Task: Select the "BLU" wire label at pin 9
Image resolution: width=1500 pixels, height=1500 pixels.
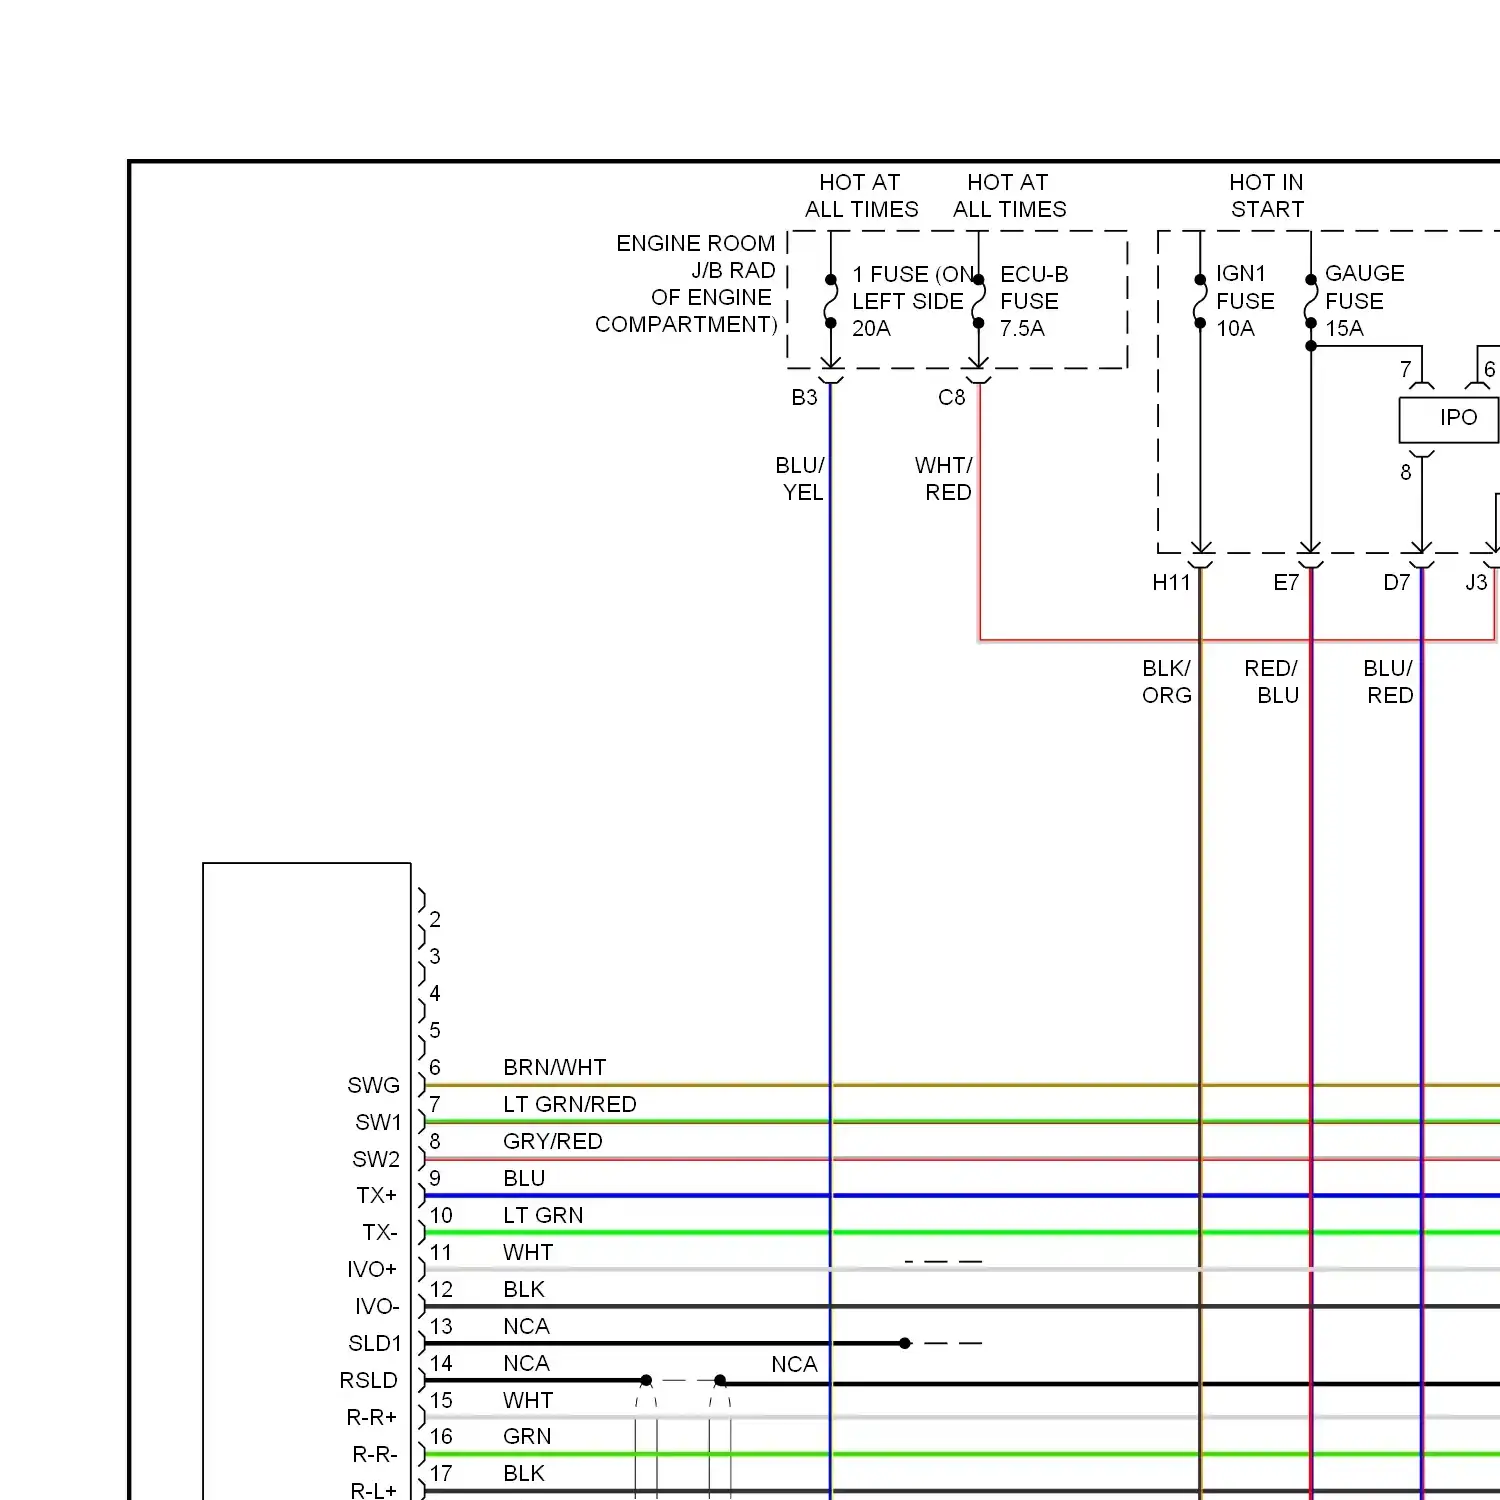Action: [524, 1179]
